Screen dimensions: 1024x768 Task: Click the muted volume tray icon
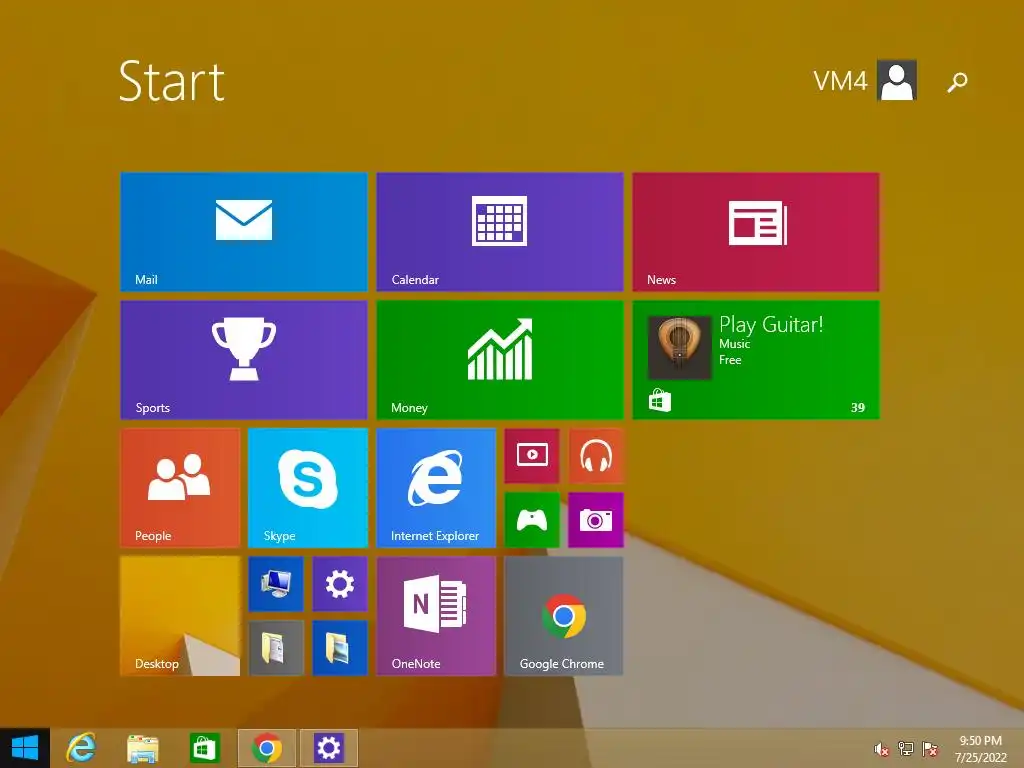click(882, 749)
